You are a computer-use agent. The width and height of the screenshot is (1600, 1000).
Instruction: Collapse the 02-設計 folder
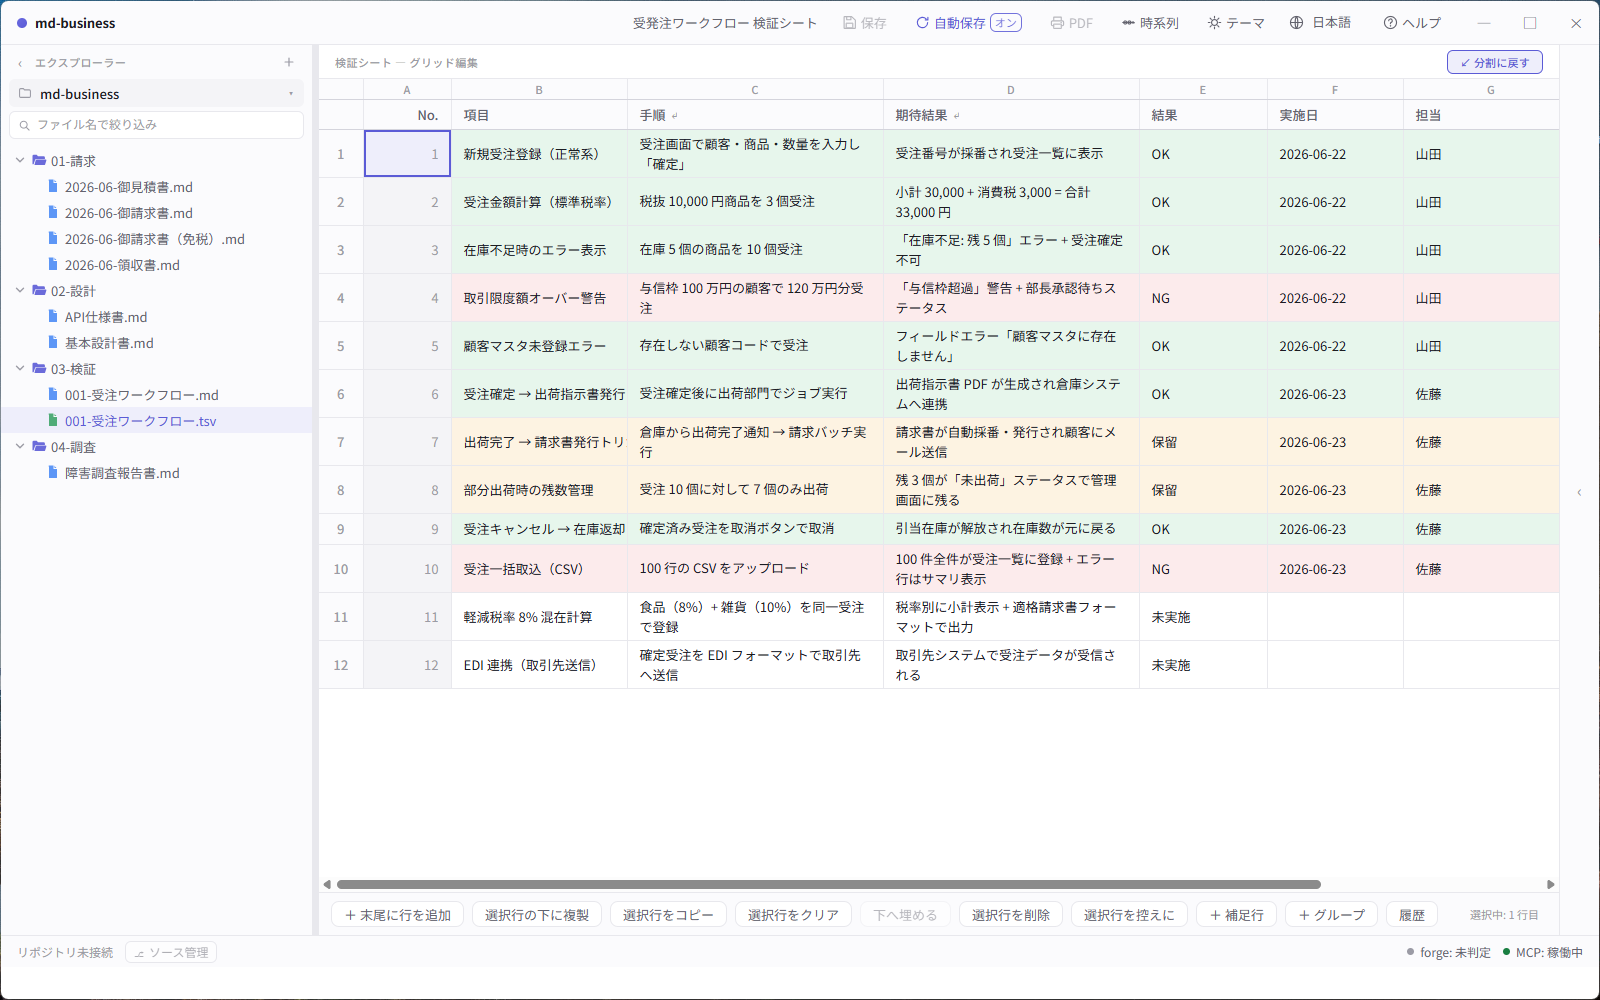click(x=20, y=290)
